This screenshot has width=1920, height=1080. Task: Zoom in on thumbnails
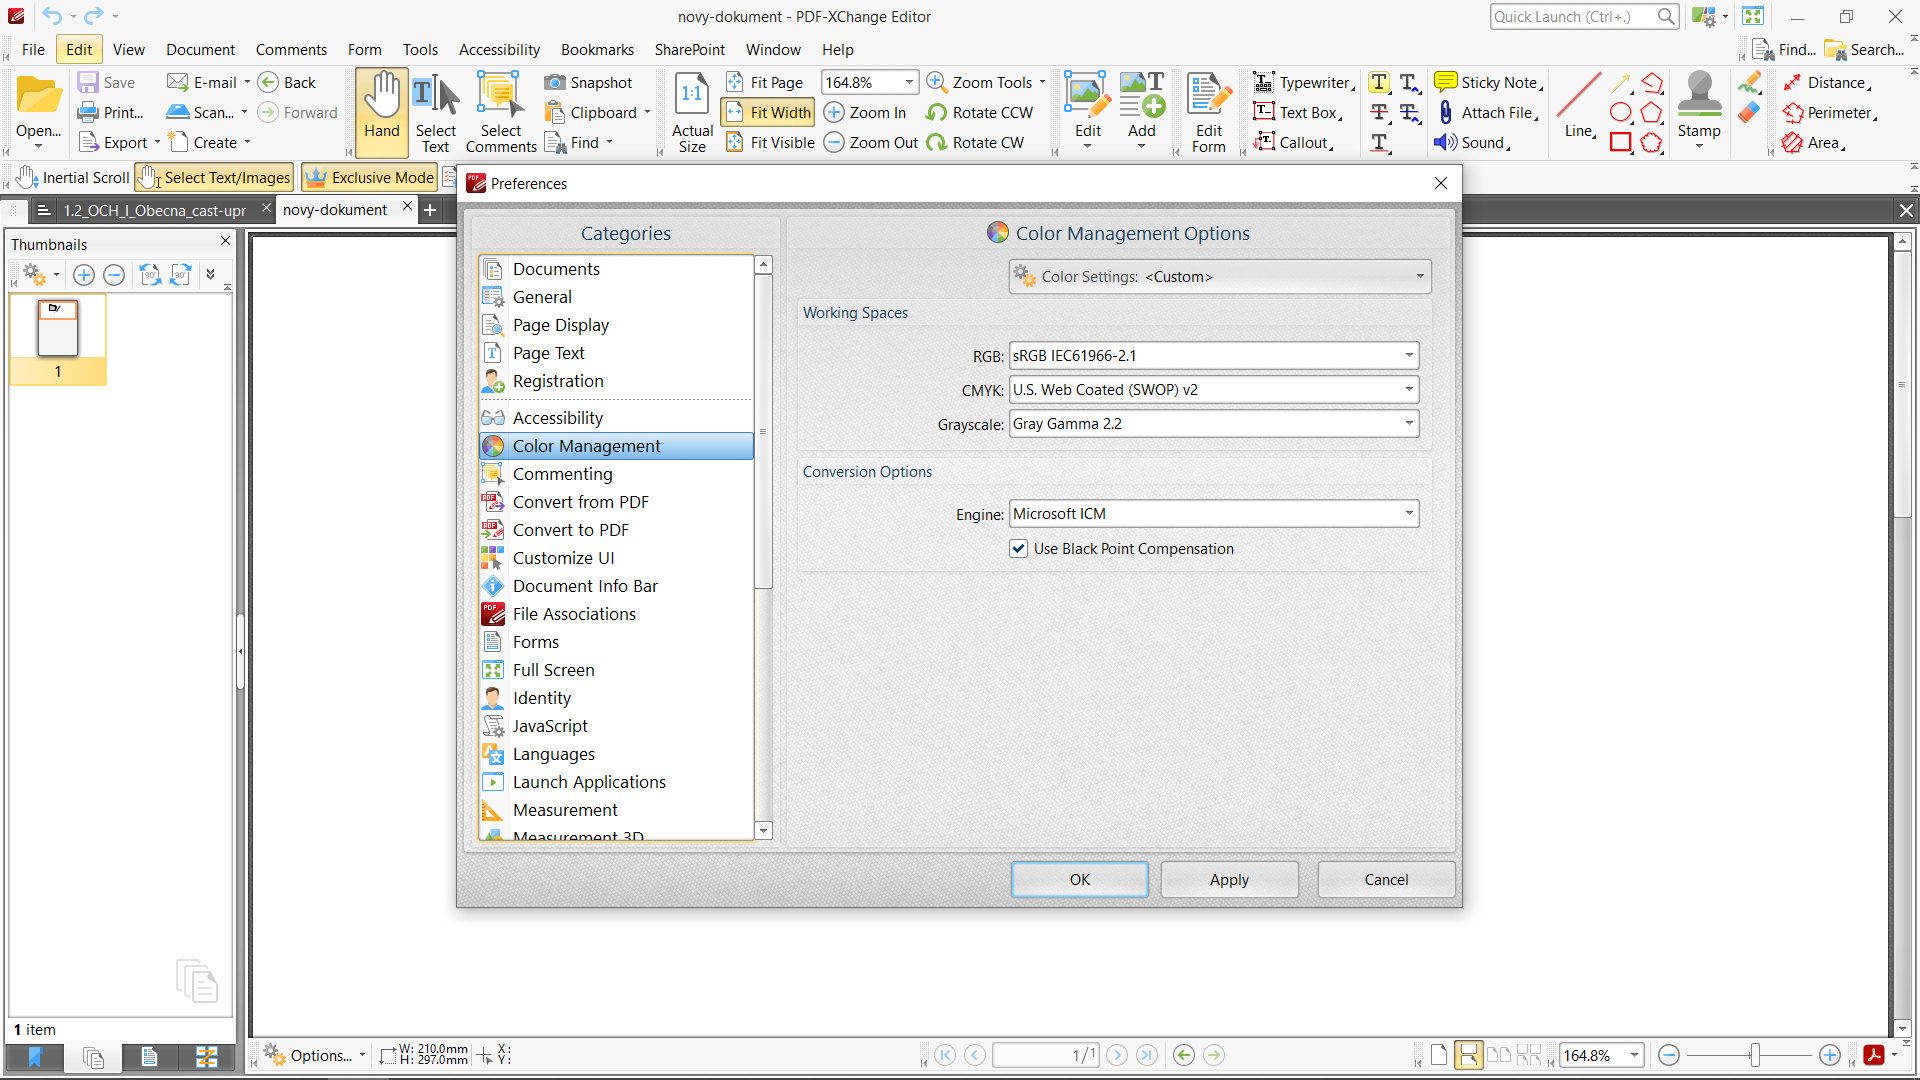(84, 275)
